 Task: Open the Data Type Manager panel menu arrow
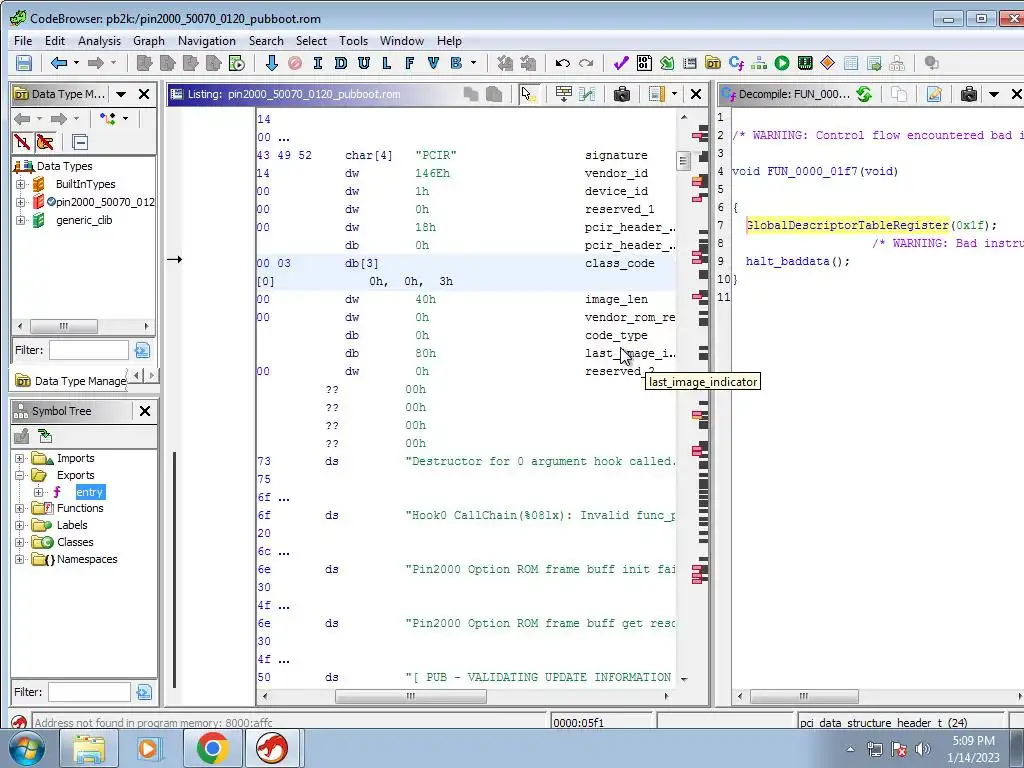(x=121, y=94)
